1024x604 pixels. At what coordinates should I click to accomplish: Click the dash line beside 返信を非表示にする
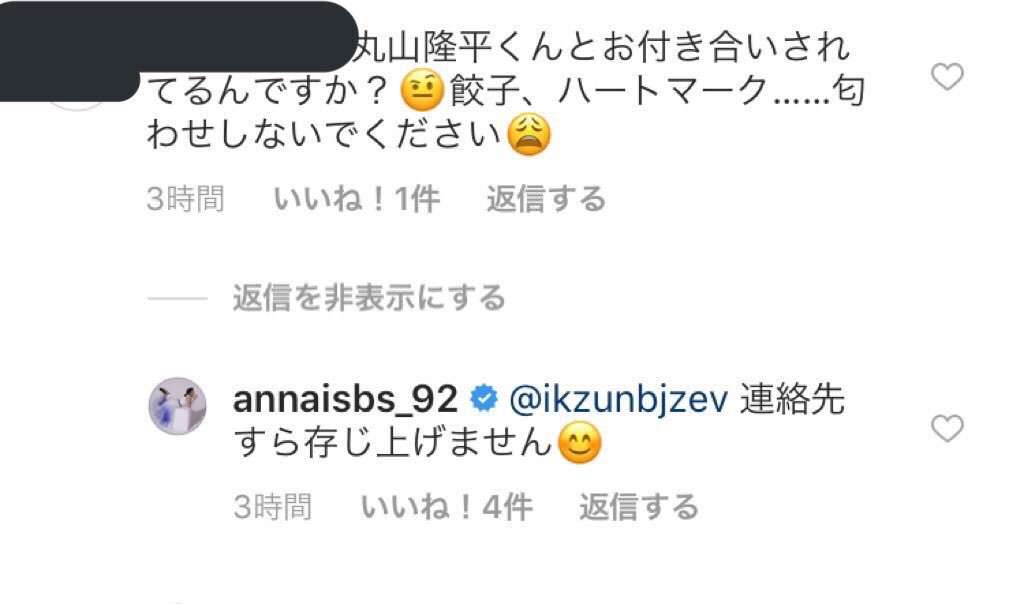(x=178, y=298)
